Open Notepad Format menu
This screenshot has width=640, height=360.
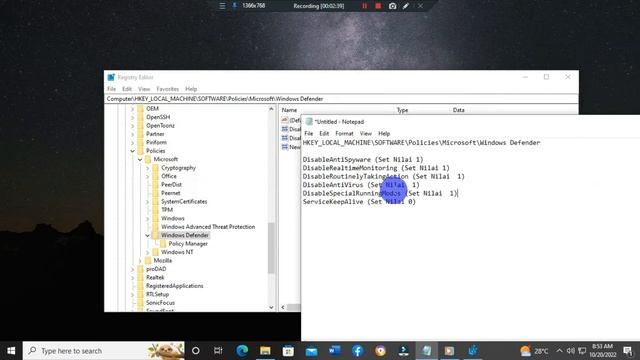click(x=344, y=133)
